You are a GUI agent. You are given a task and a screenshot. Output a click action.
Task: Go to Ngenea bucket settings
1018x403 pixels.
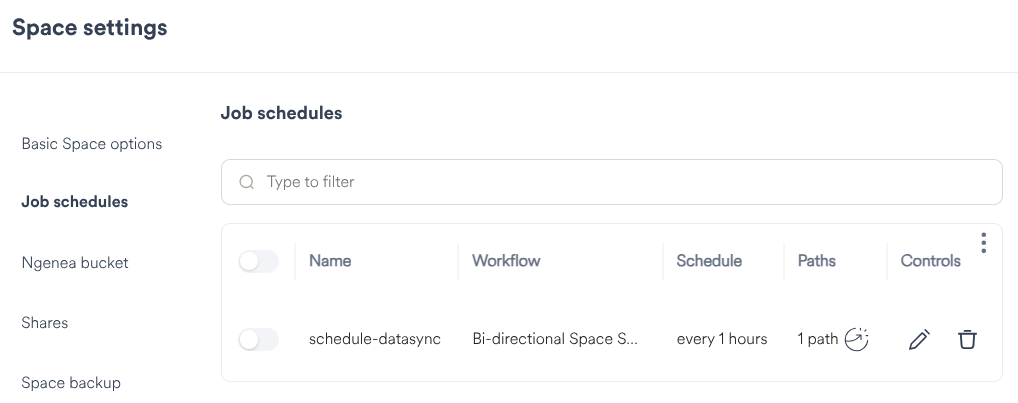(75, 263)
